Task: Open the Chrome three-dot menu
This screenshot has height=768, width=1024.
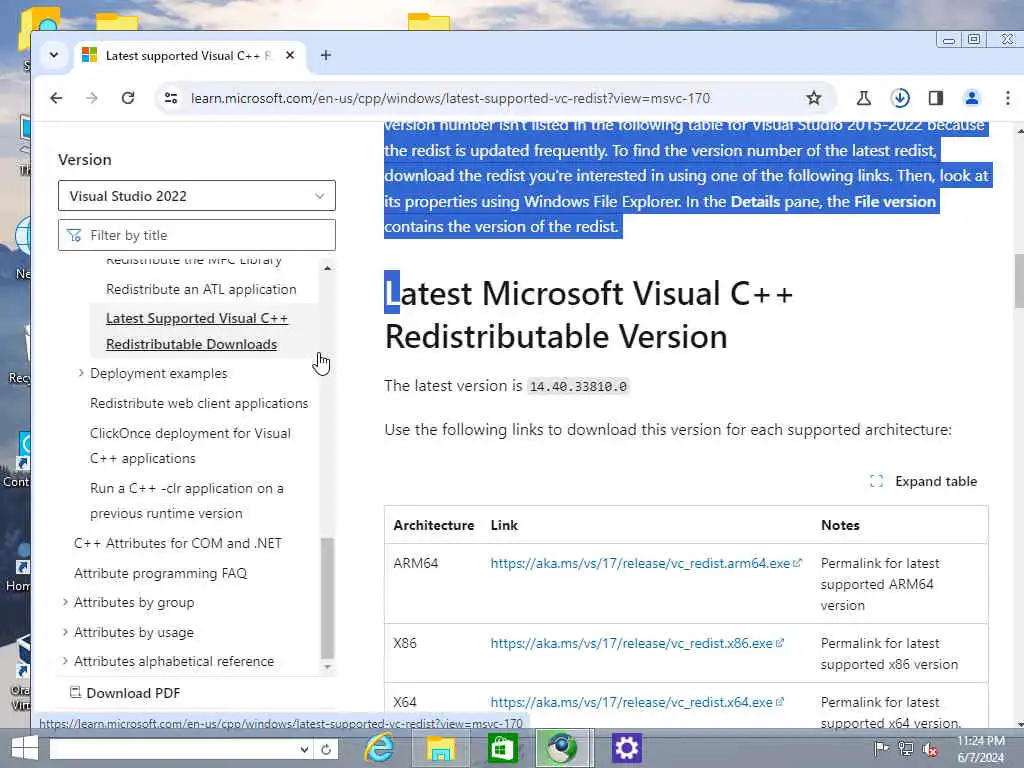Action: 1008,98
